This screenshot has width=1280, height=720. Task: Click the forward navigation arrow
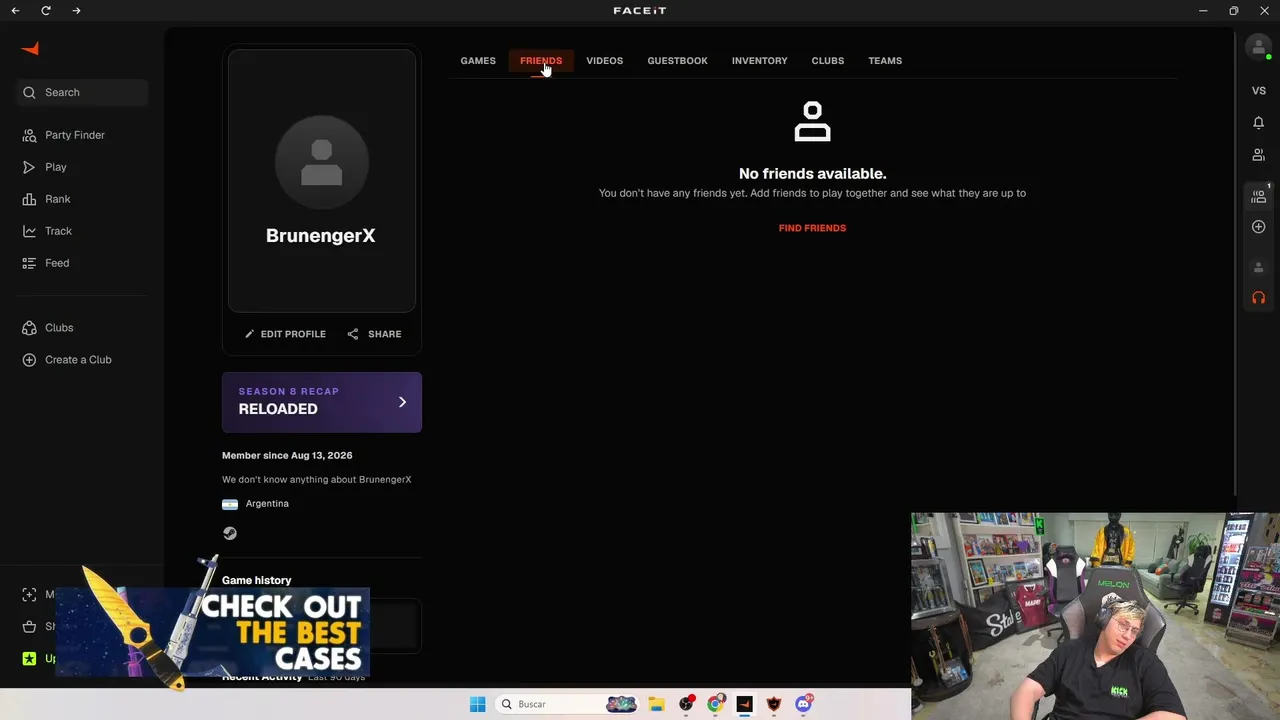[x=77, y=11]
